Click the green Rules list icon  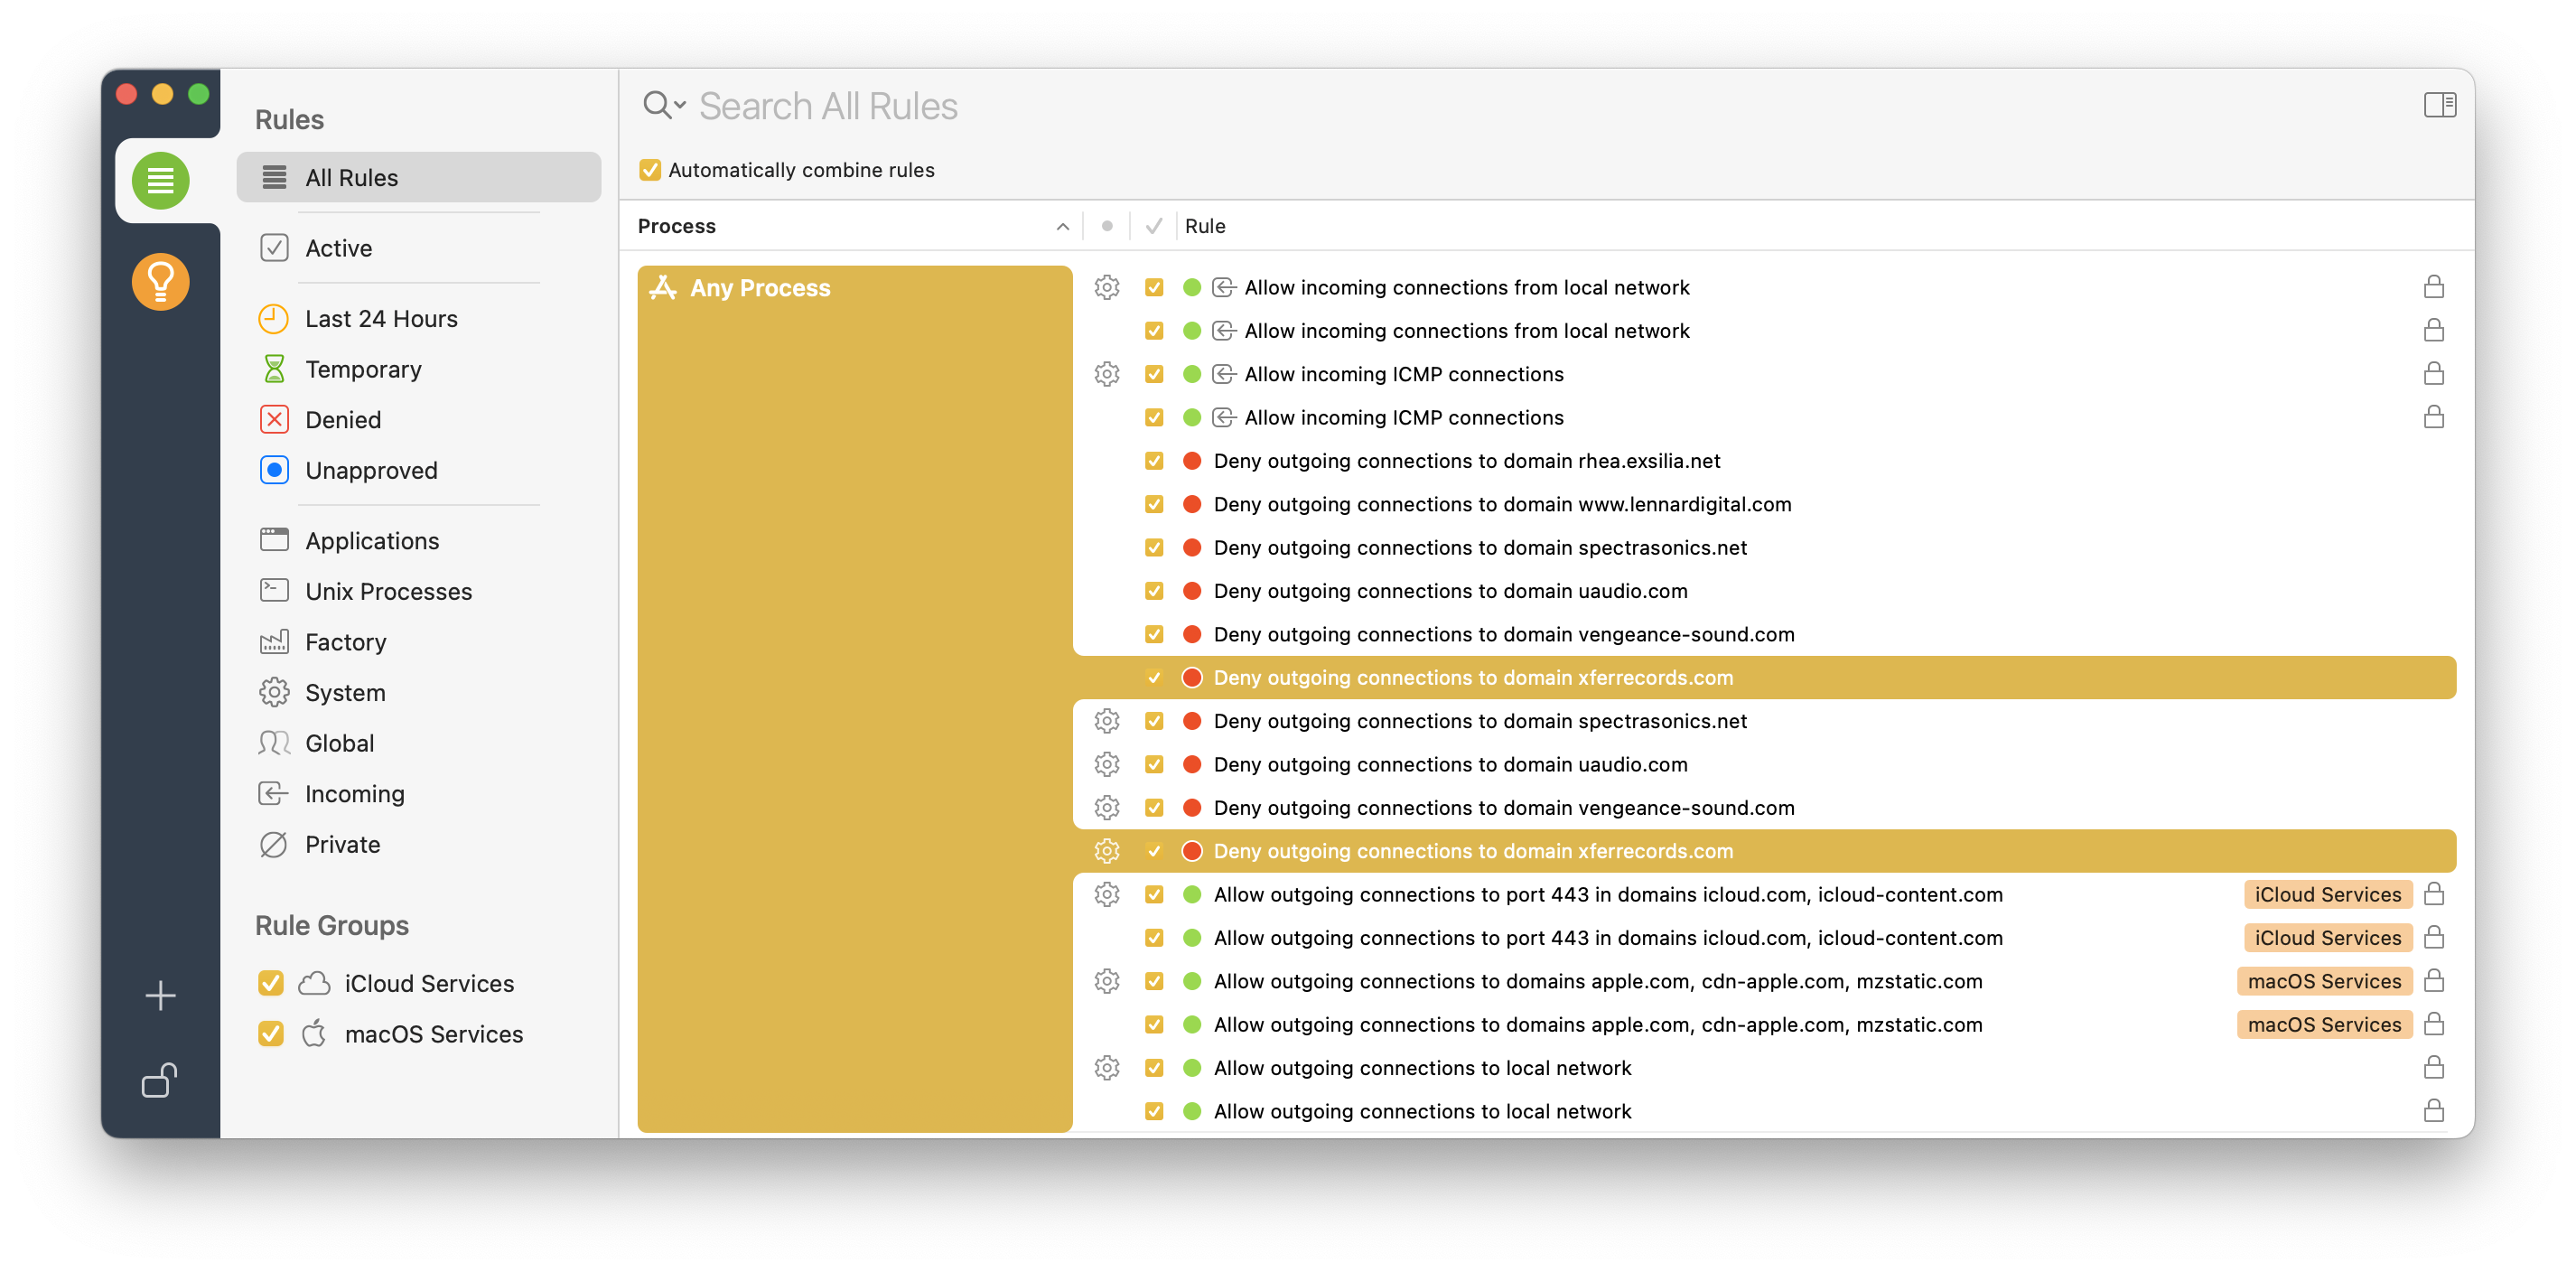click(x=160, y=181)
